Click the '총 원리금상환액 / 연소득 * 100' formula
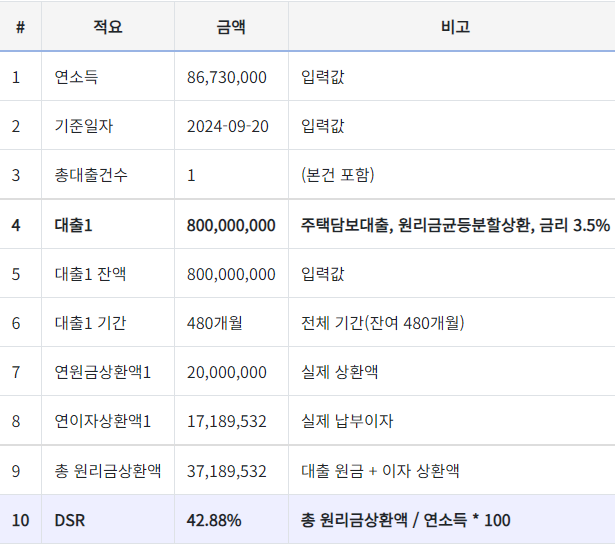Image resolution: width=615 pixels, height=545 pixels. point(406,520)
